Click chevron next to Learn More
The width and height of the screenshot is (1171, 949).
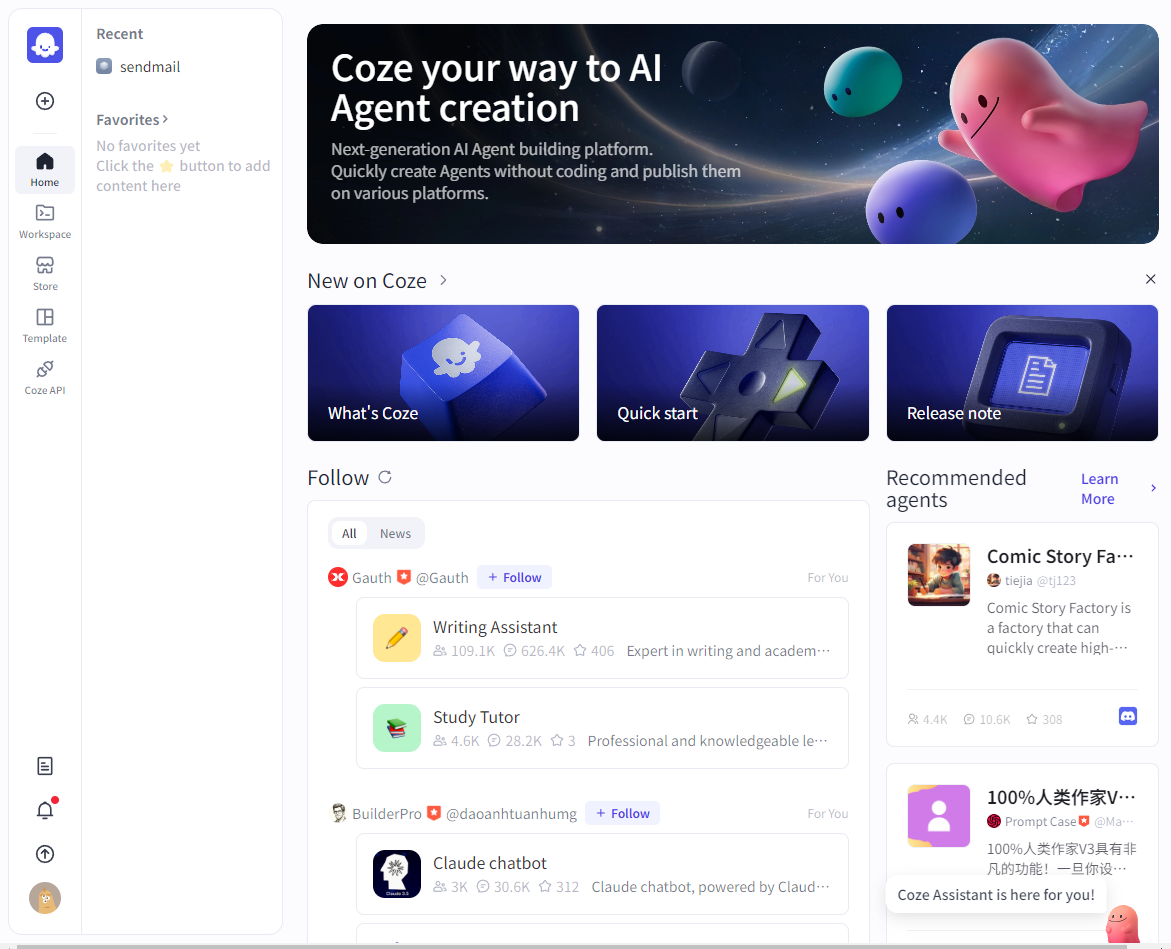tap(1153, 488)
